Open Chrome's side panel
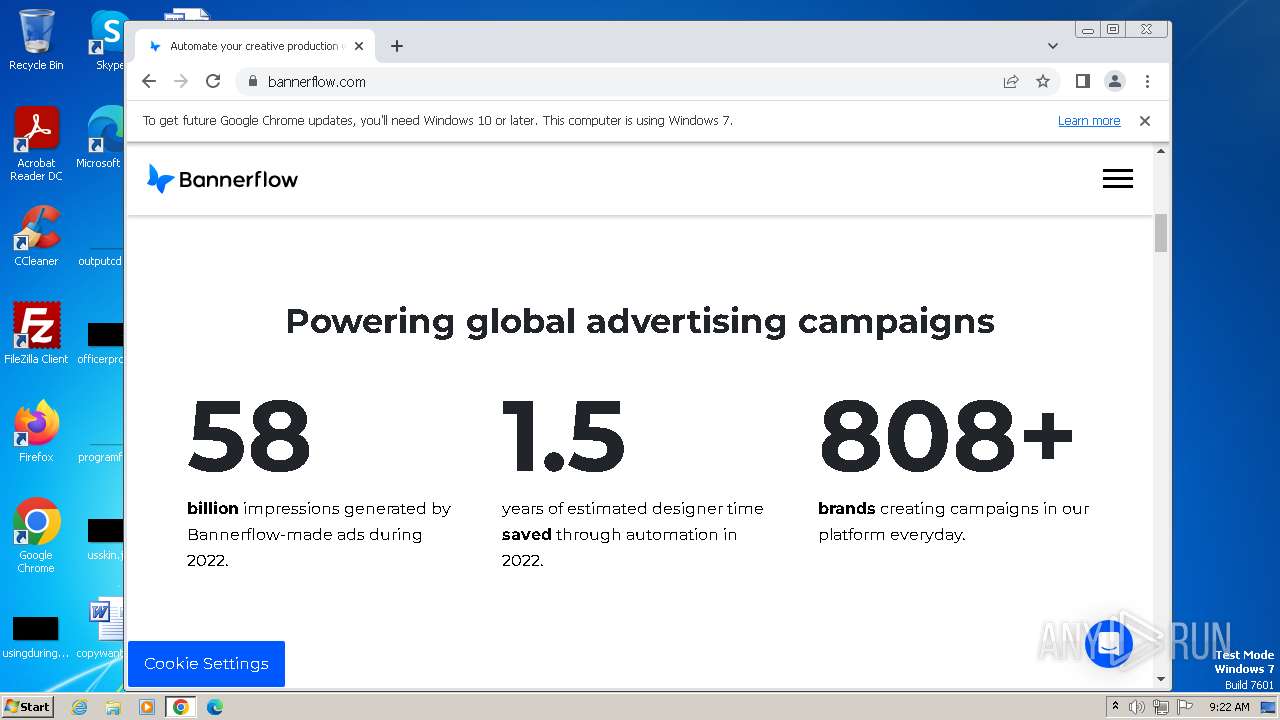Image resolution: width=1280 pixels, height=720 pixels. (x=1082, y=81)
